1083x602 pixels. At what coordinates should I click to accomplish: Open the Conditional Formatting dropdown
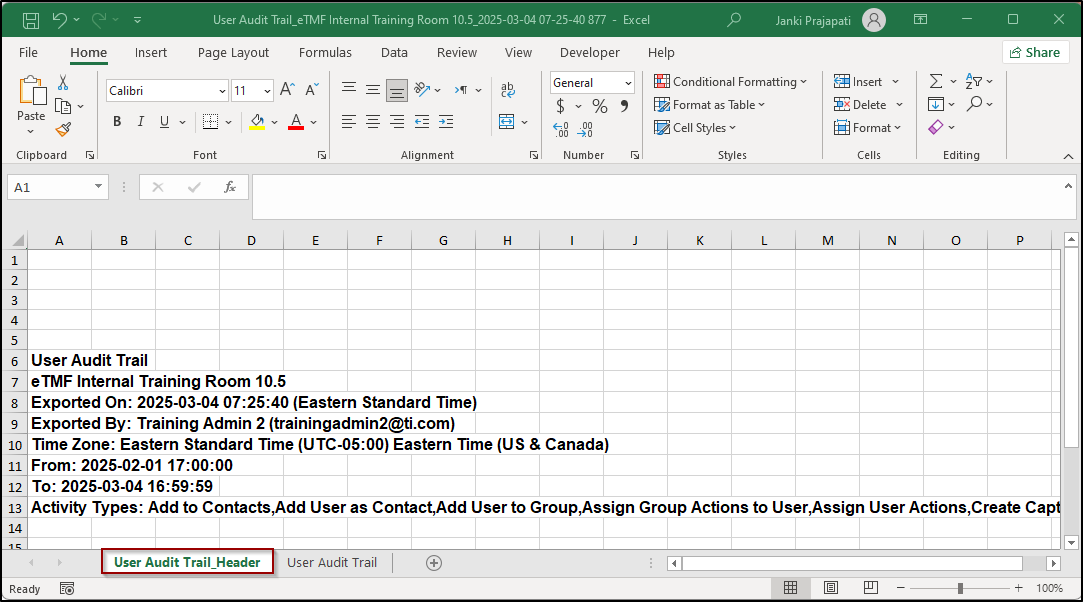click(731, 82)
